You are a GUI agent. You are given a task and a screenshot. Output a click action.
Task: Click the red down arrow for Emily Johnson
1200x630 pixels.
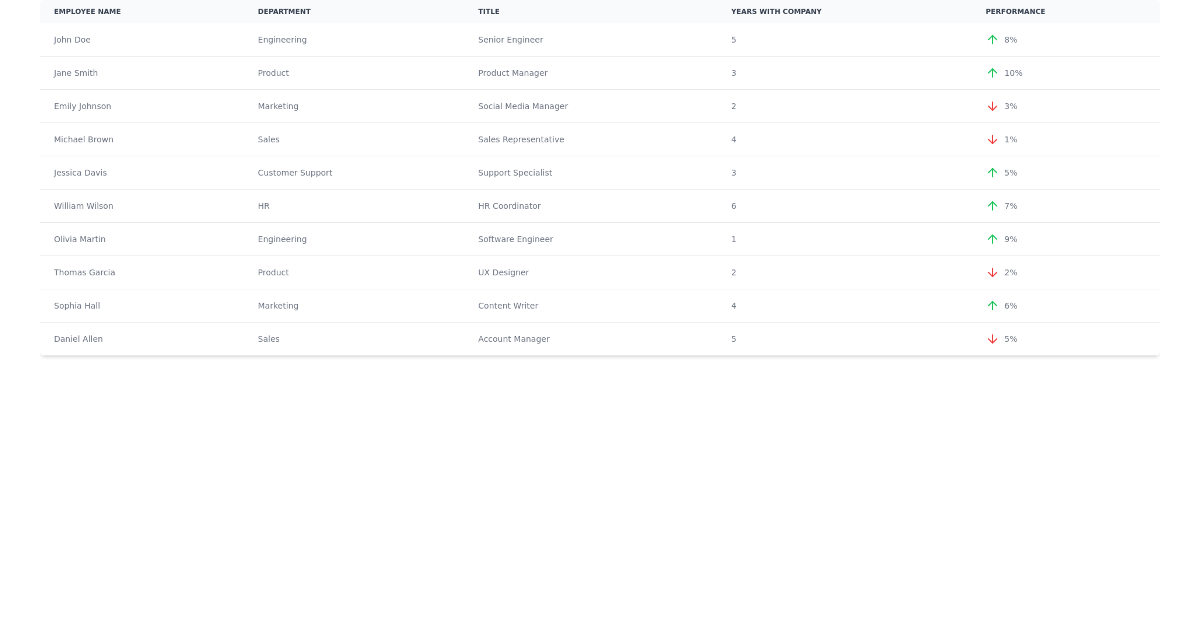pyautogui.click(x=992, y=106)
